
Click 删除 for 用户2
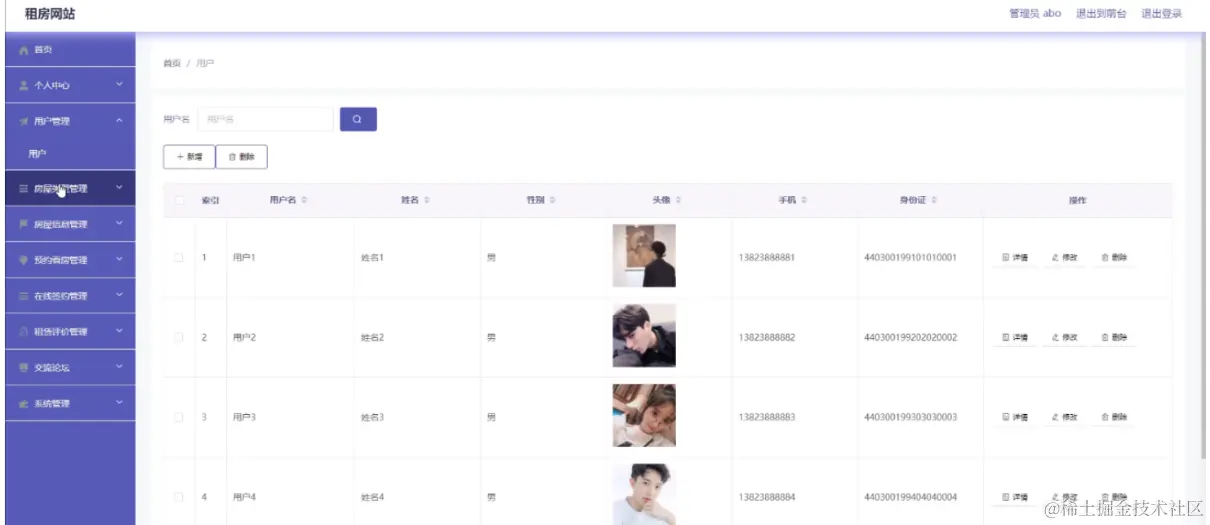(x=1114, y=337)
